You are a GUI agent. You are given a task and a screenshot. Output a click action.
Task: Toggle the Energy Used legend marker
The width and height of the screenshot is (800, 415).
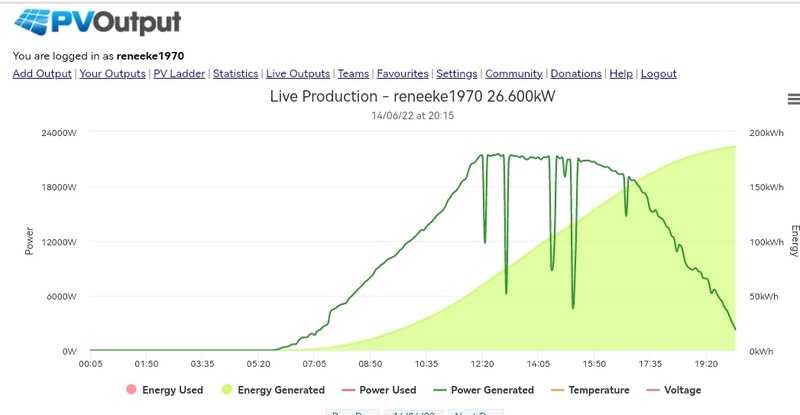131,390
